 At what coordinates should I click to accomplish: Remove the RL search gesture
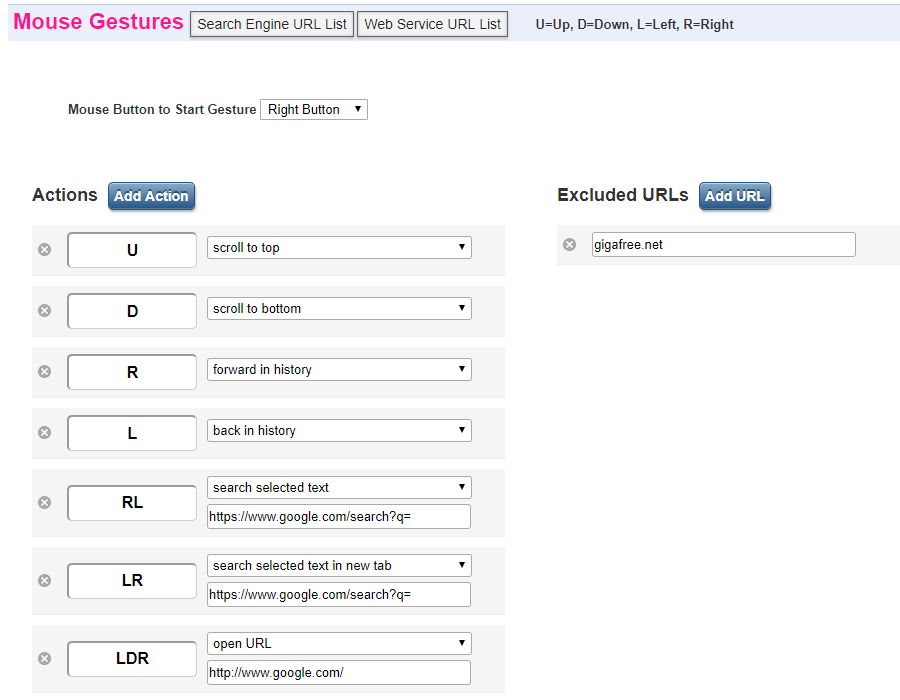(44, 503)
